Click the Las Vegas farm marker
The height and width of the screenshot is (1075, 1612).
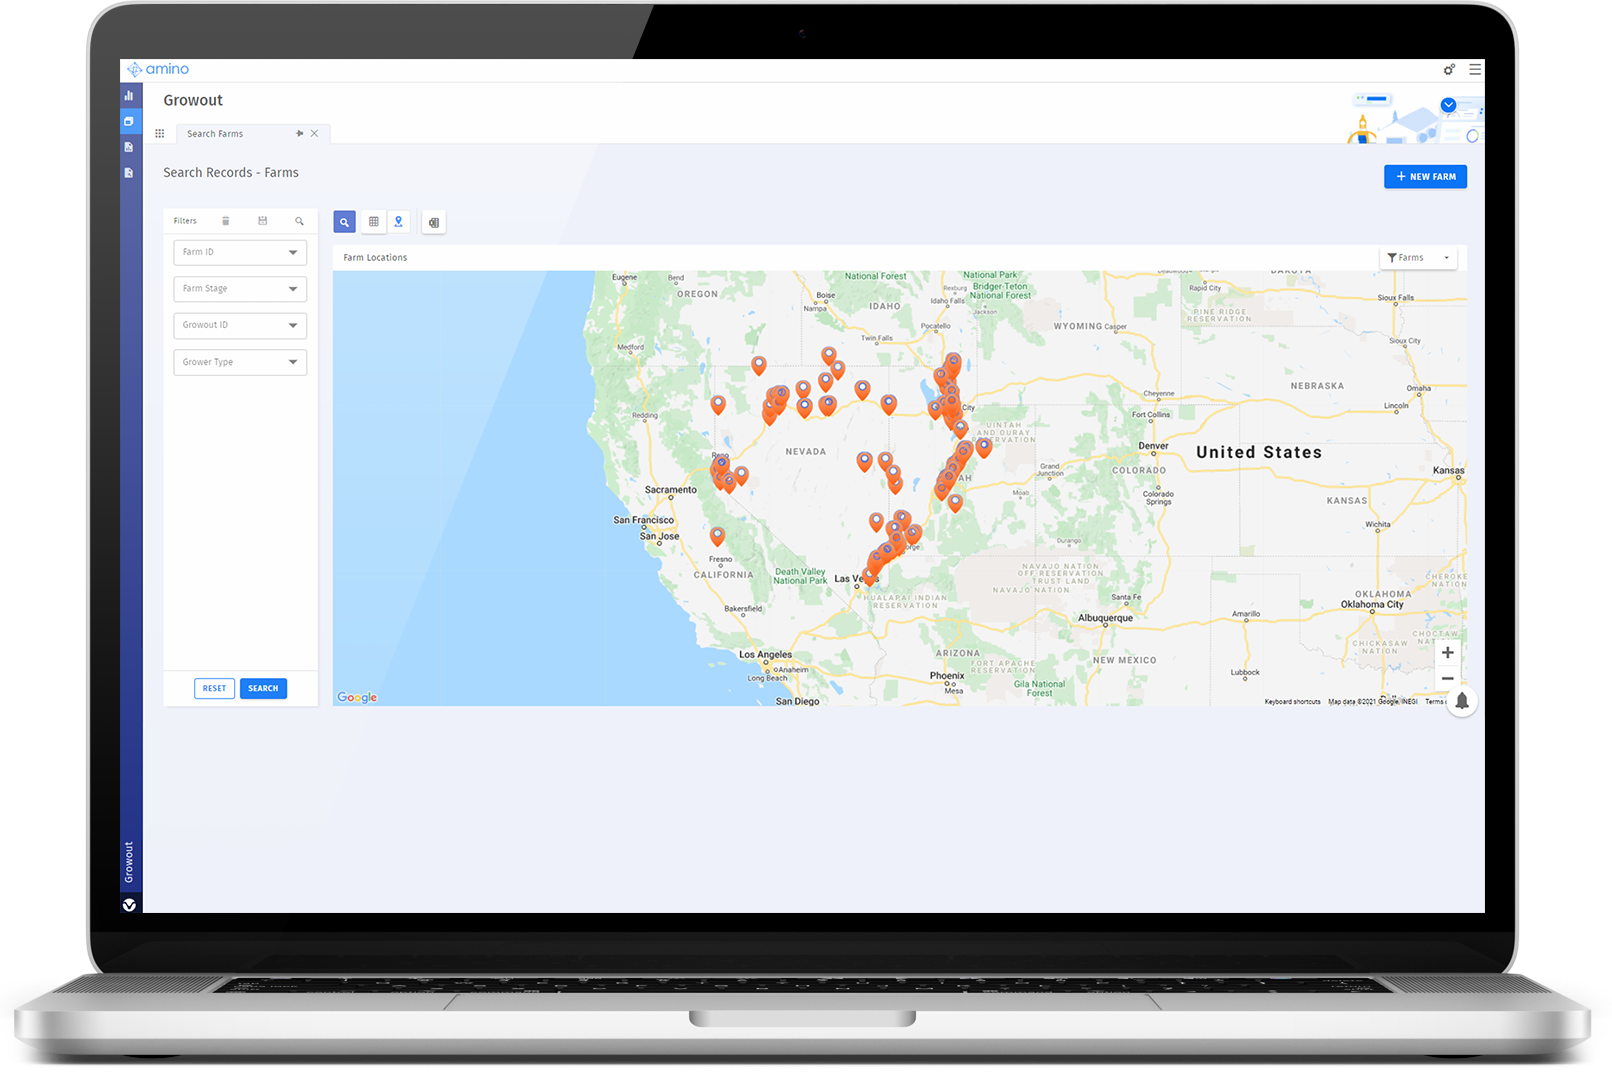pos(871,575)
